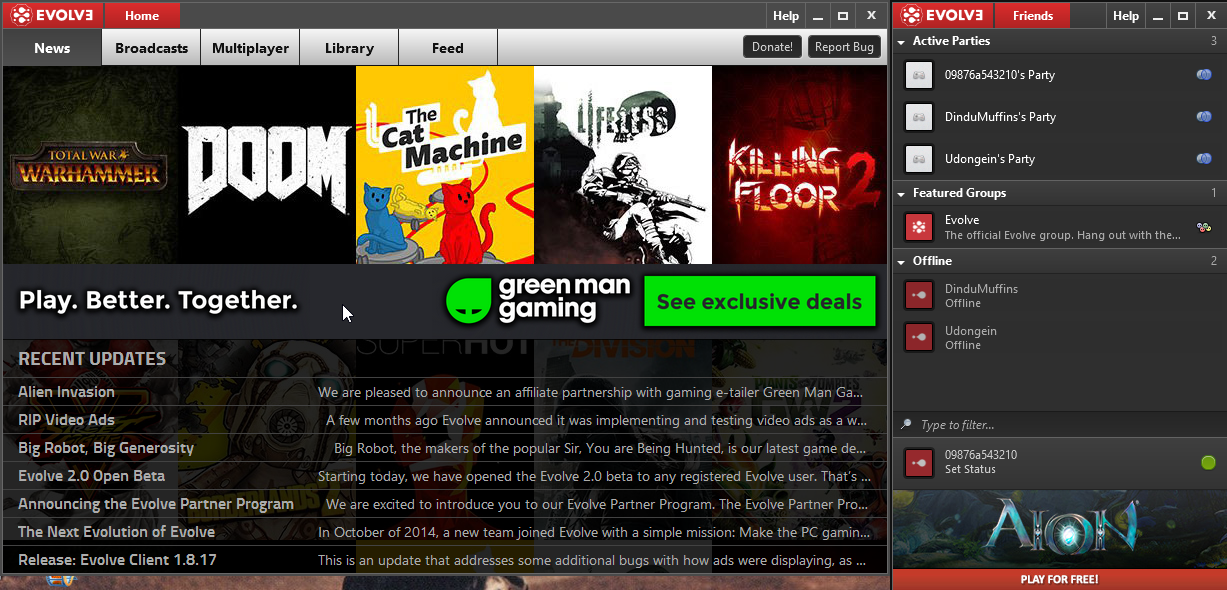1227x590 pixels.
Task: Click the Green Man Gaming logo
Action: coord(538,300)
